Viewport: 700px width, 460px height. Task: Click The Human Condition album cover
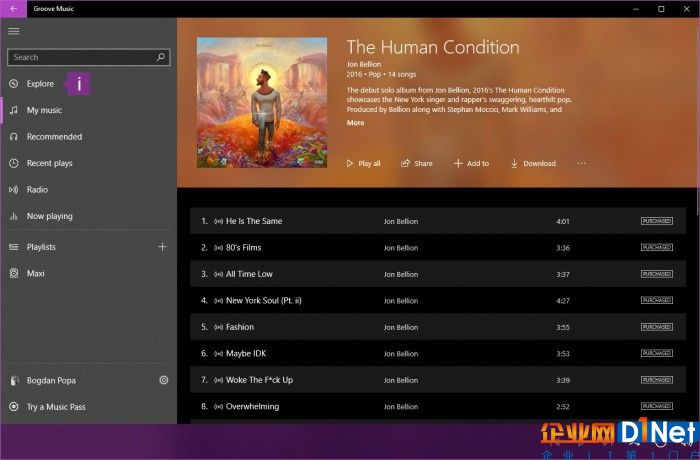point(262,102)
